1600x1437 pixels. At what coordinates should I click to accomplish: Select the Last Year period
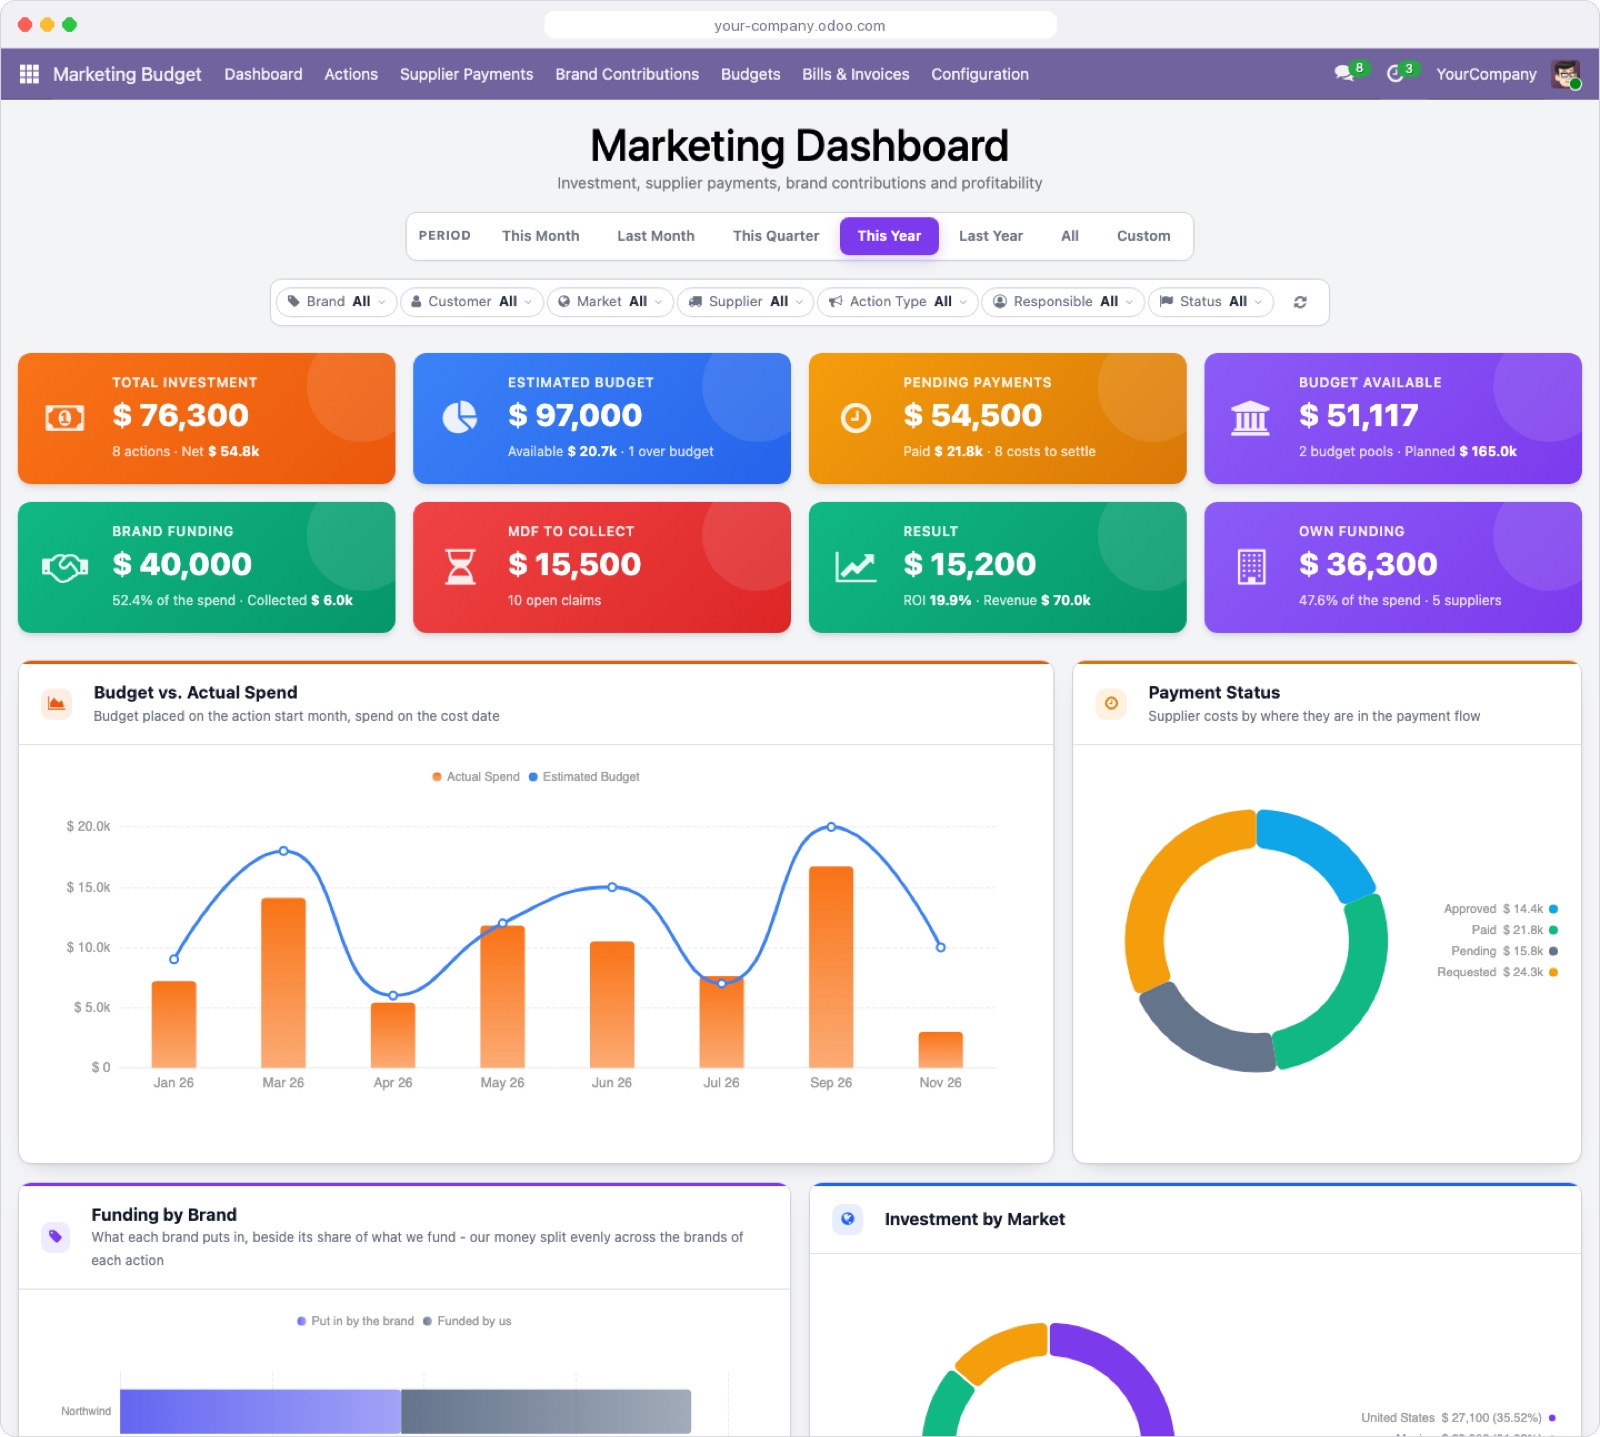tap(991, 236)
